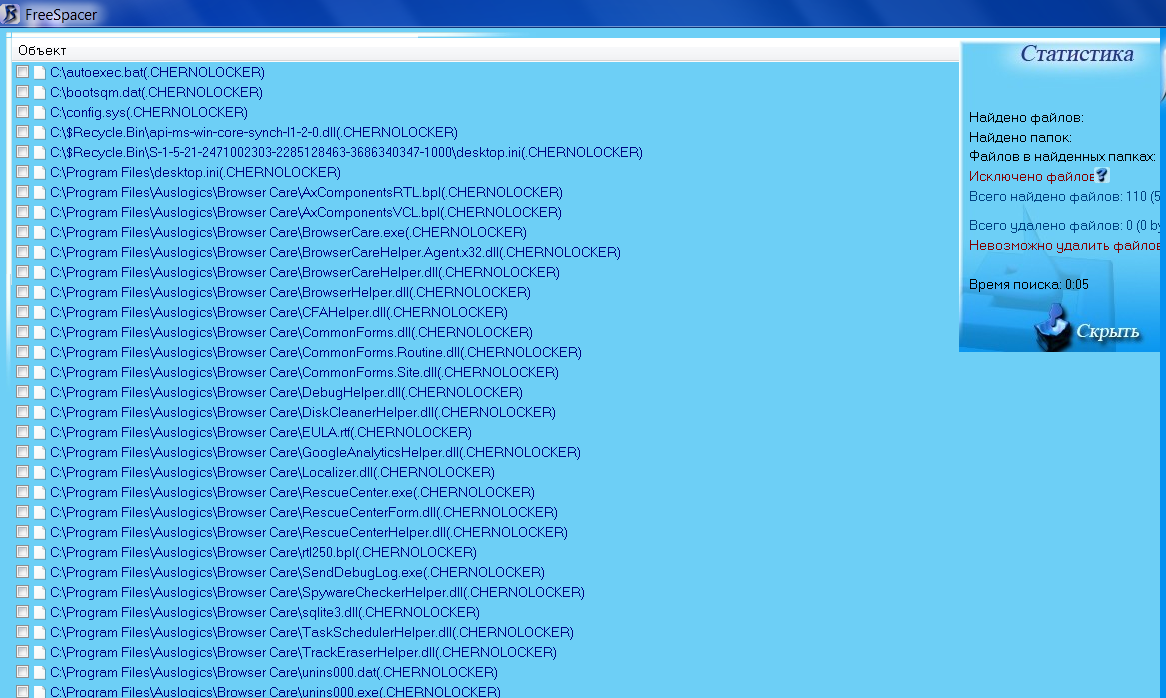Click file icon of SpywareCheckerHelper.dll

39,592
